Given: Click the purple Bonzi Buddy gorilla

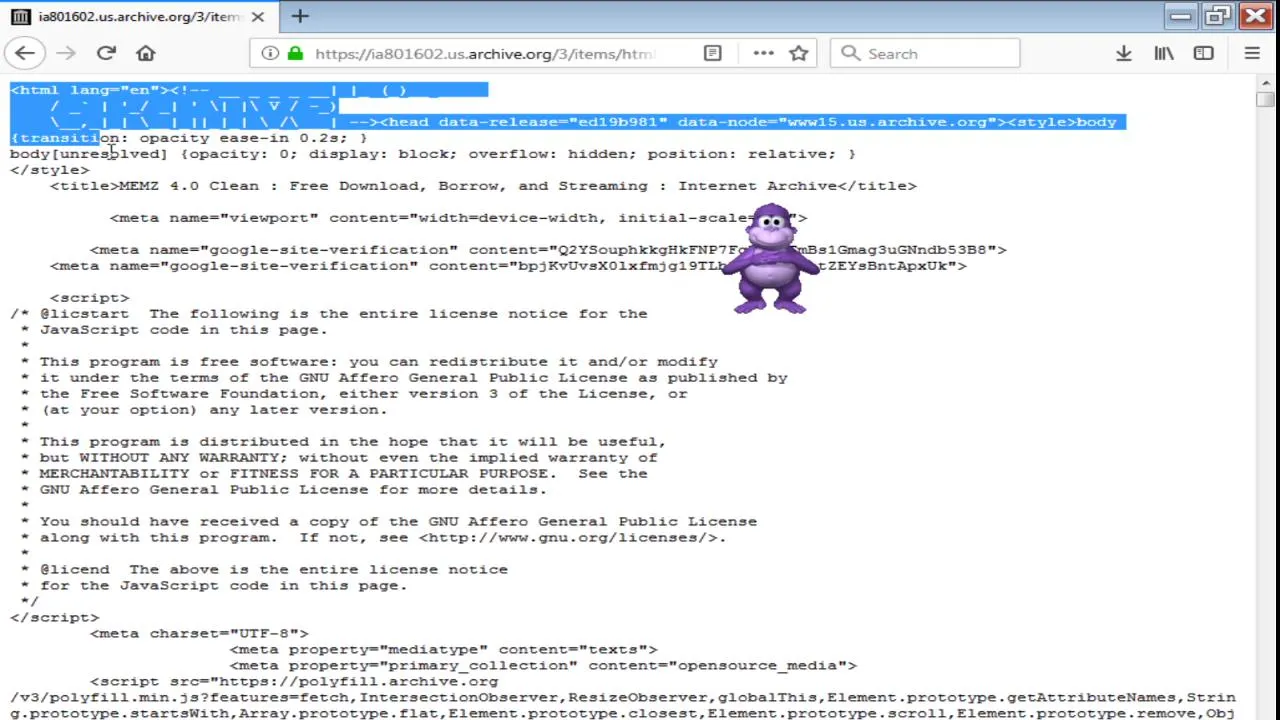Looking at the screenshot, I should tap(770, 259).
